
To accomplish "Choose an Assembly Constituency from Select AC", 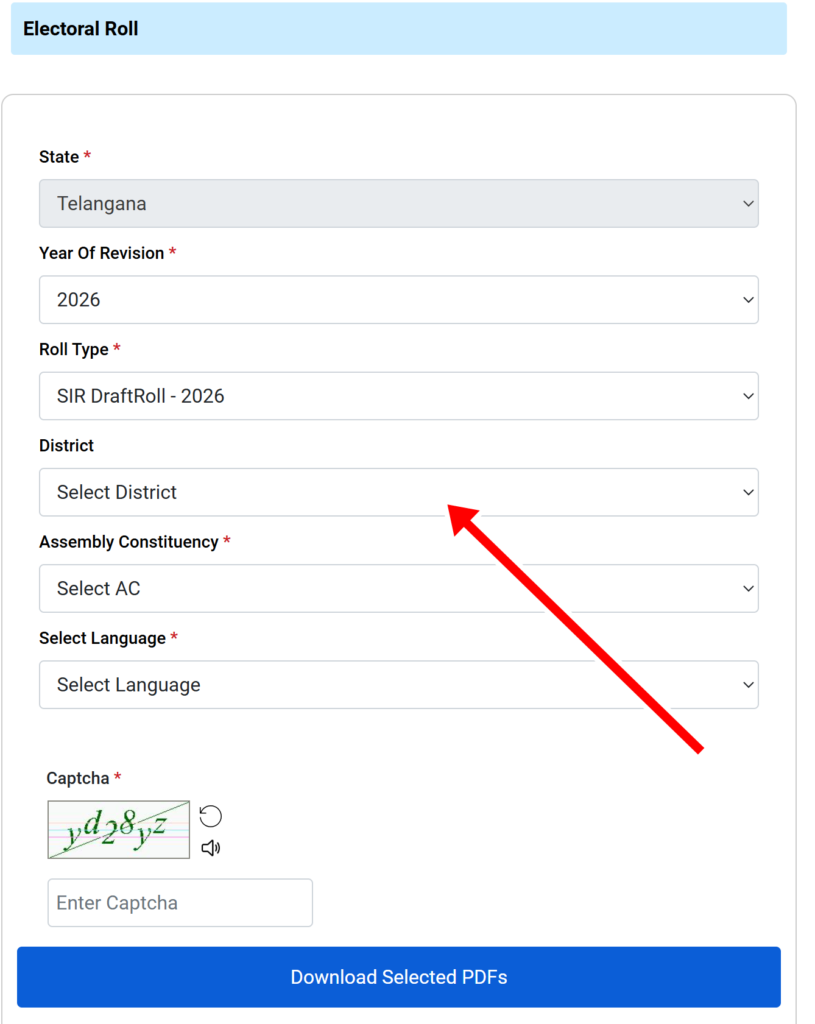I will (x=398, y=588).
